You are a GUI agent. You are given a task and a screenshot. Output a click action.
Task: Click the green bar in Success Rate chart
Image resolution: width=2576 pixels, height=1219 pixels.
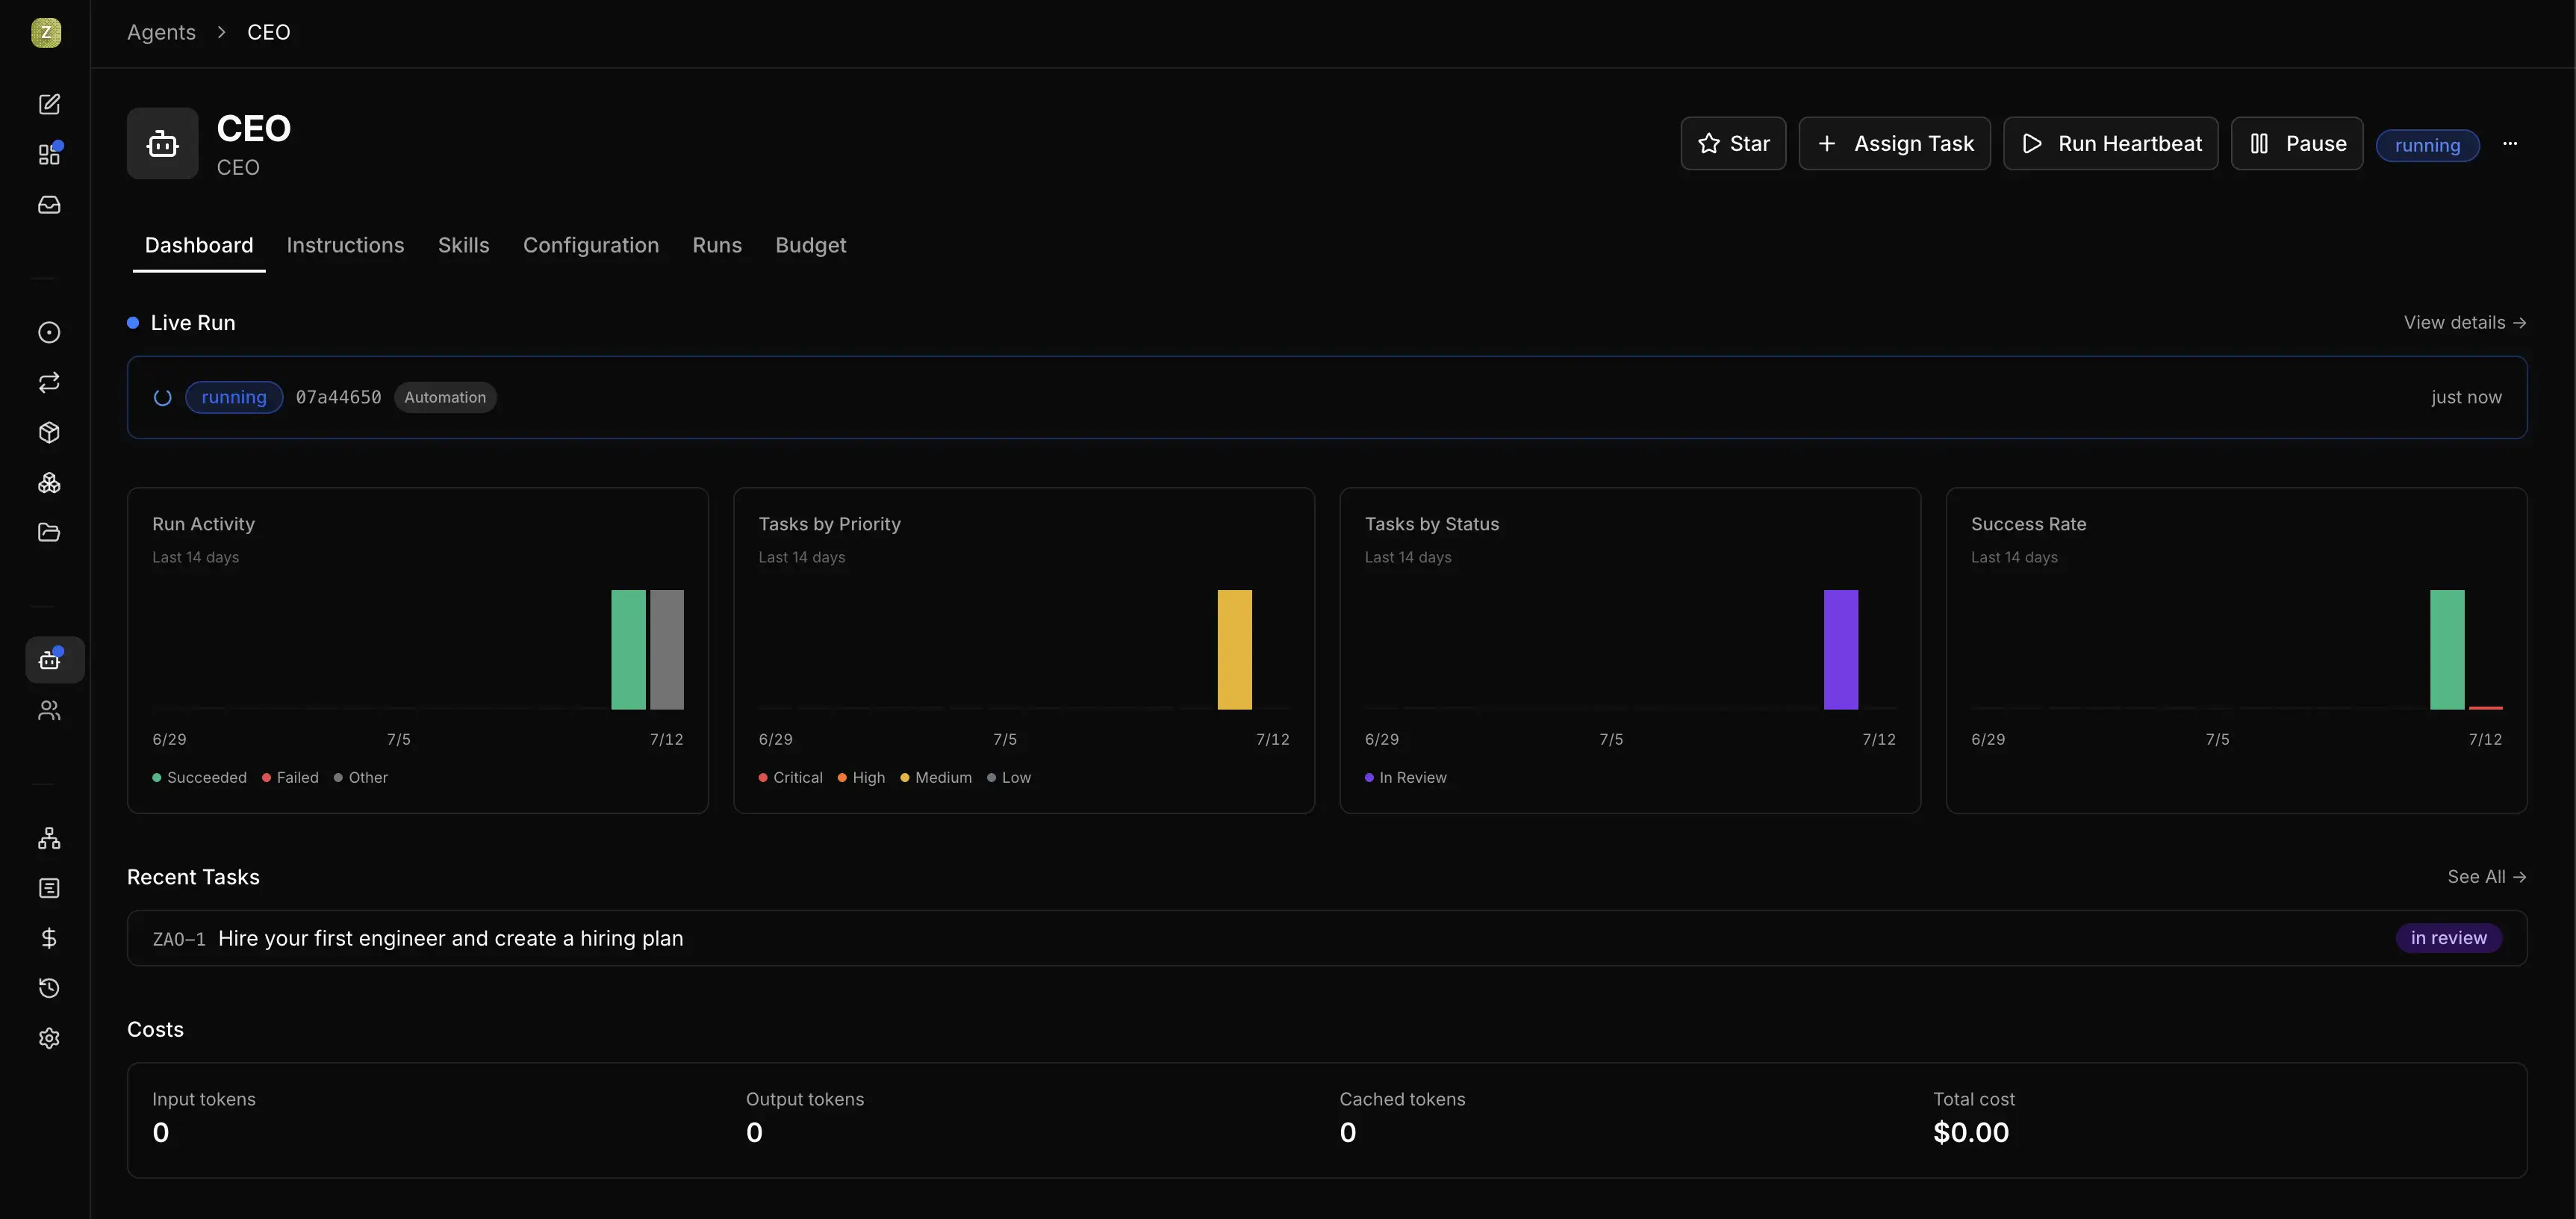(2446, 649)
